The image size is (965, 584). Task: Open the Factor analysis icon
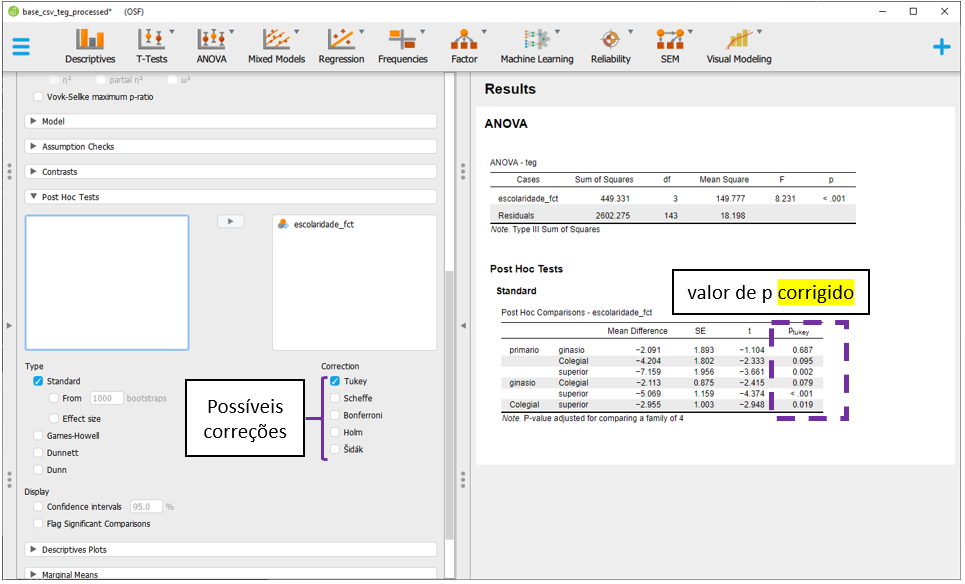pos(464,46)
